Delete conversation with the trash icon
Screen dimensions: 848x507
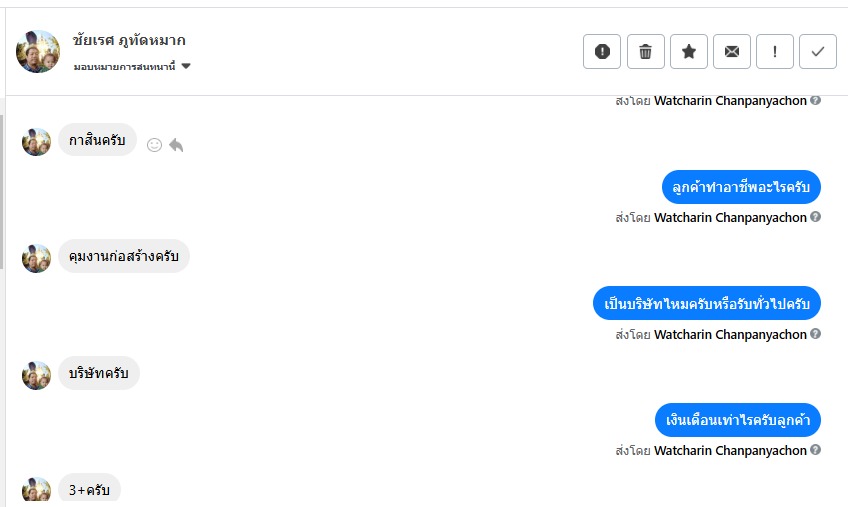pyautogui.click(x=646, y=52)
